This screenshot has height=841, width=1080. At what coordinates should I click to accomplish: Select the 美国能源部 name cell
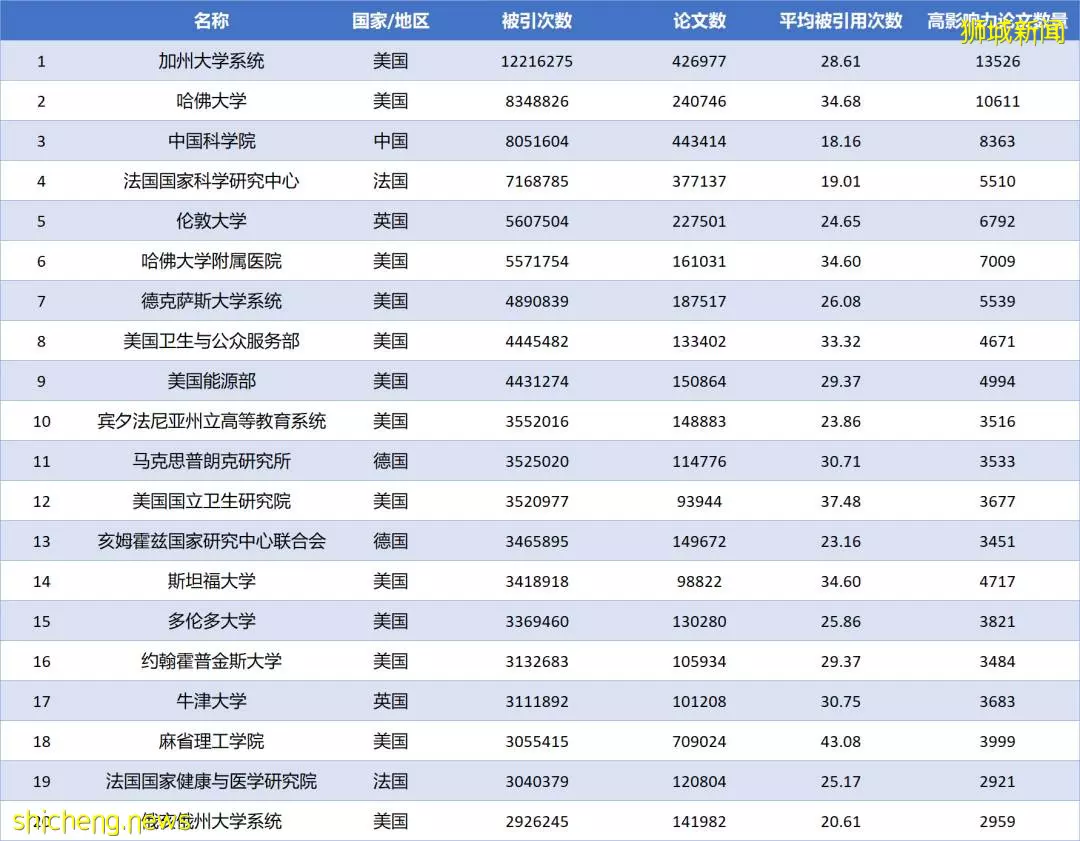[211, 381]
